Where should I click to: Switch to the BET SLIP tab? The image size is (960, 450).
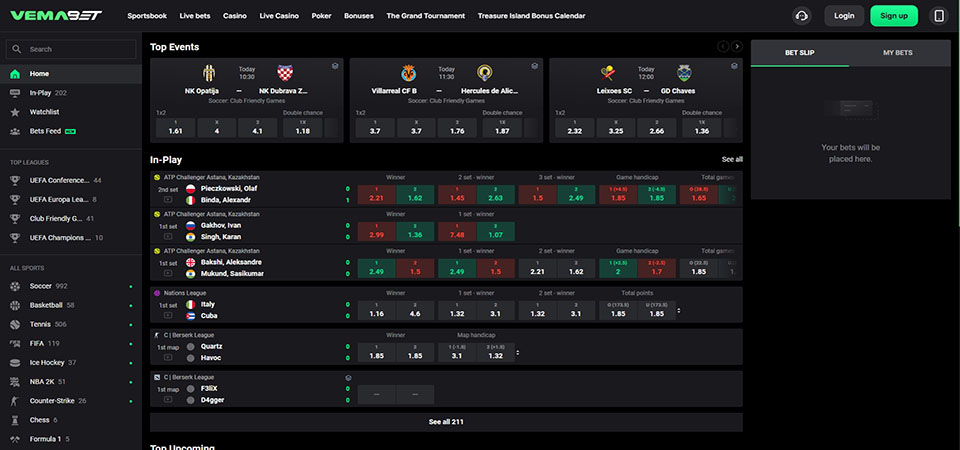coord(800,53)
